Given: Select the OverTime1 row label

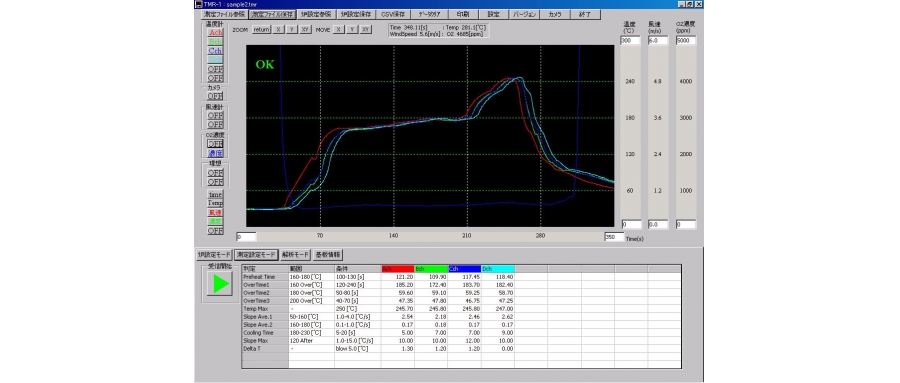Looking at the screenshot, I should (265, 284).
